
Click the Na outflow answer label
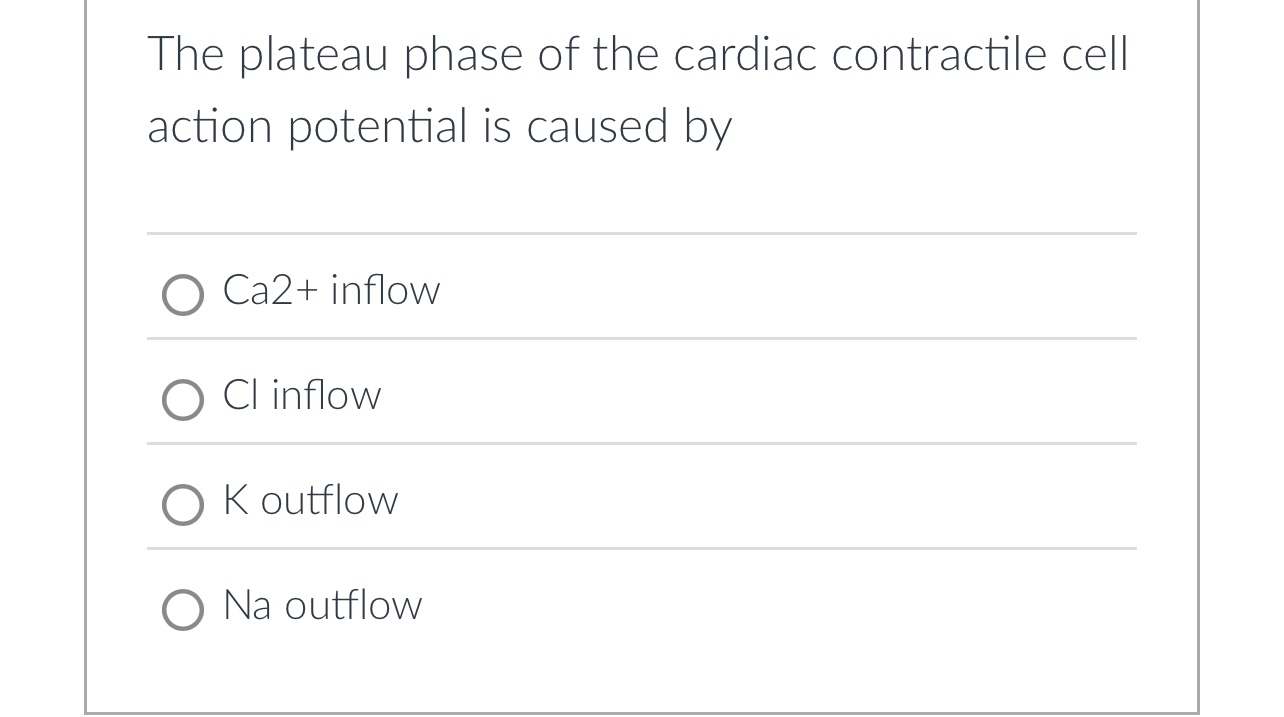(322, 606)
